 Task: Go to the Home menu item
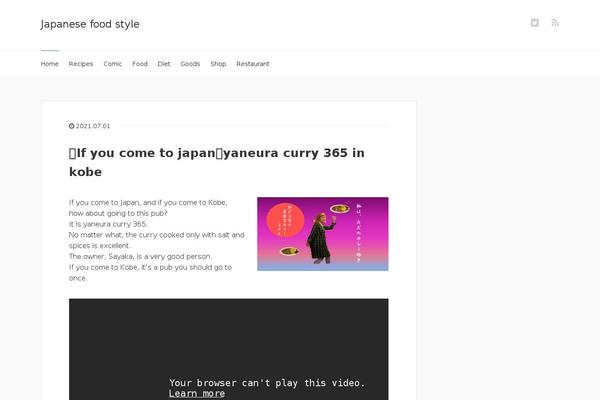point(50,64)
